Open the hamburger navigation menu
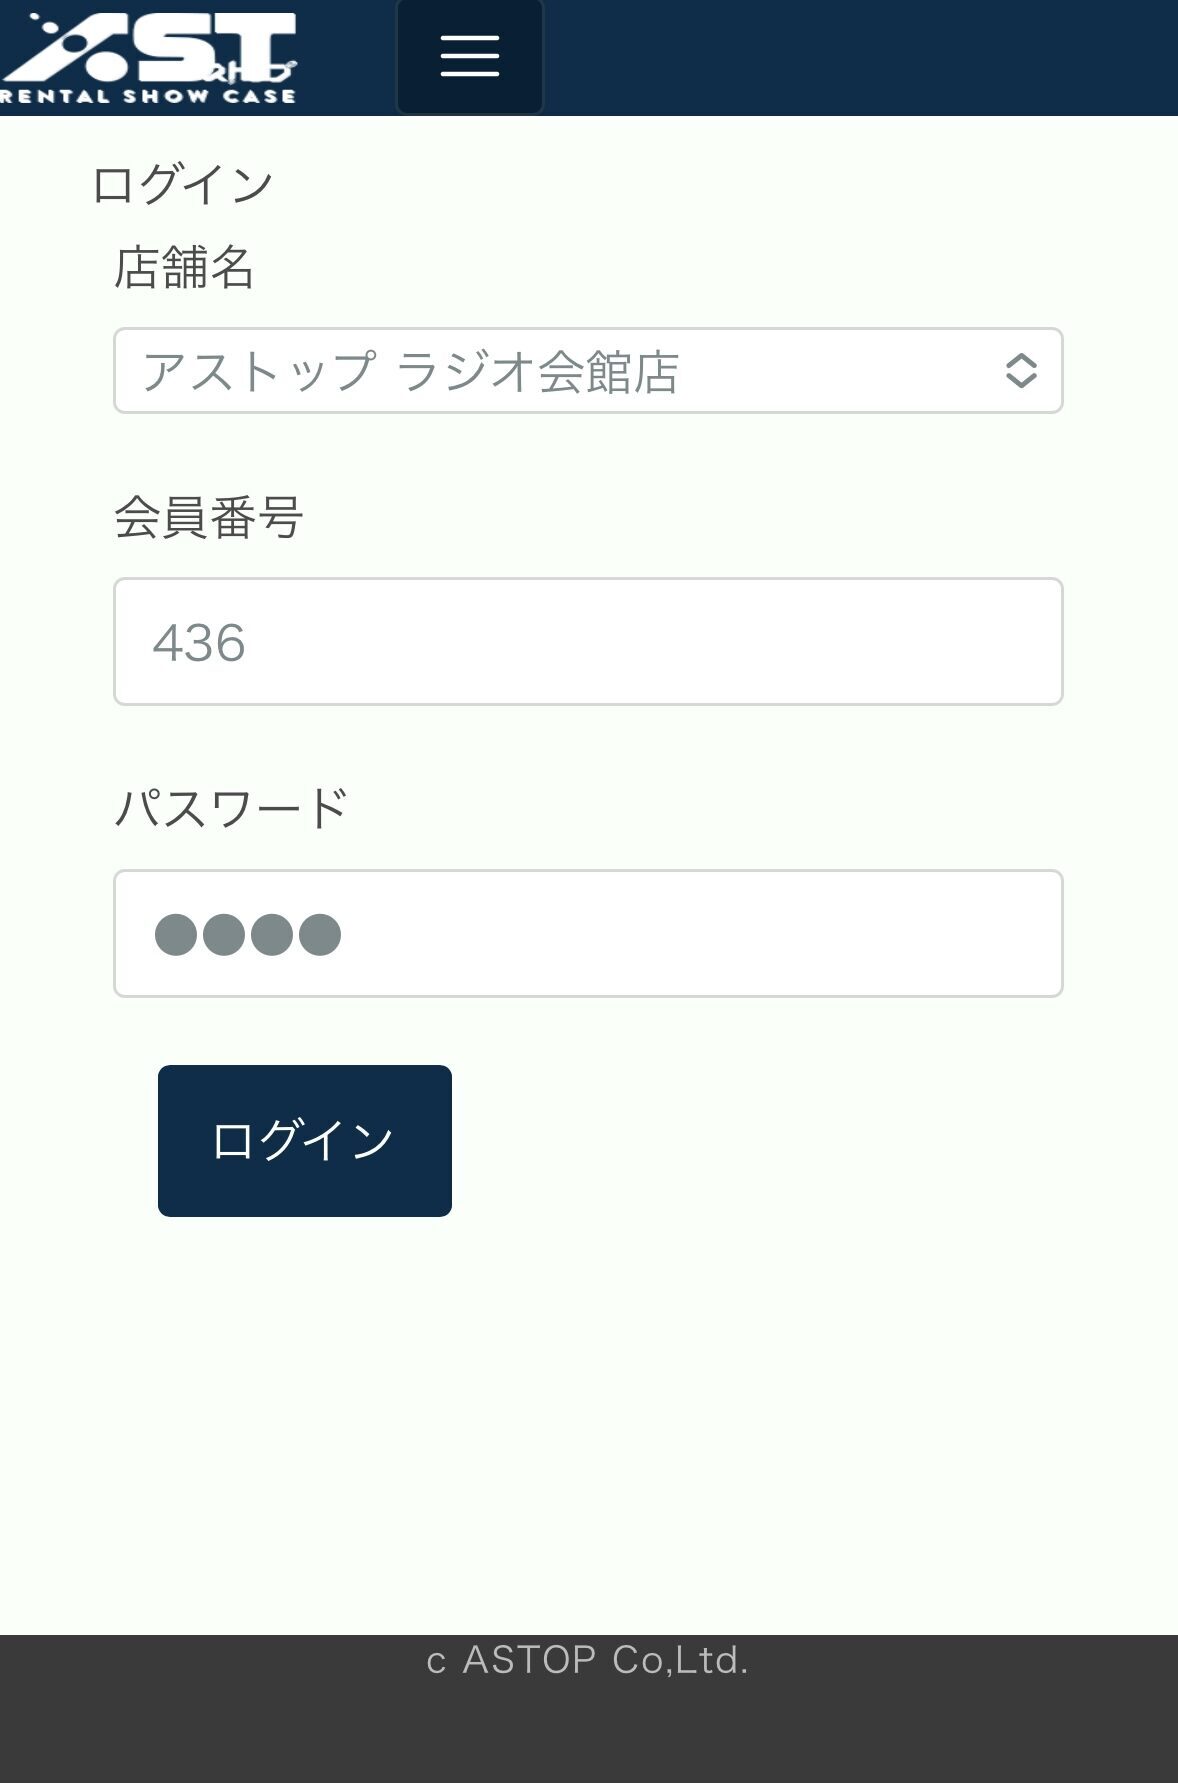 [469, 56]
